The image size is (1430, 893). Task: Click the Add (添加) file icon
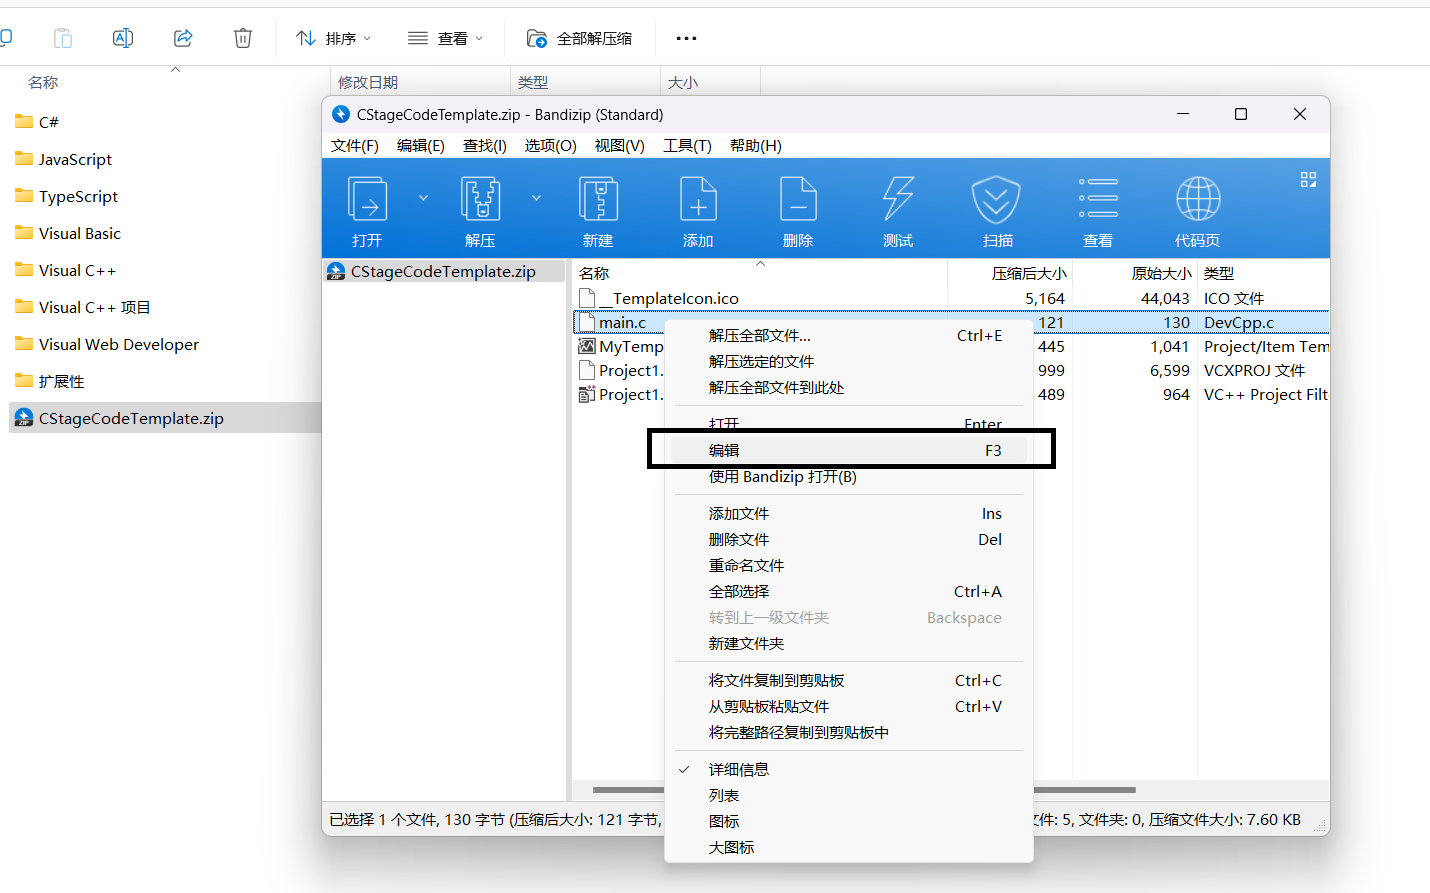[698, 199]
